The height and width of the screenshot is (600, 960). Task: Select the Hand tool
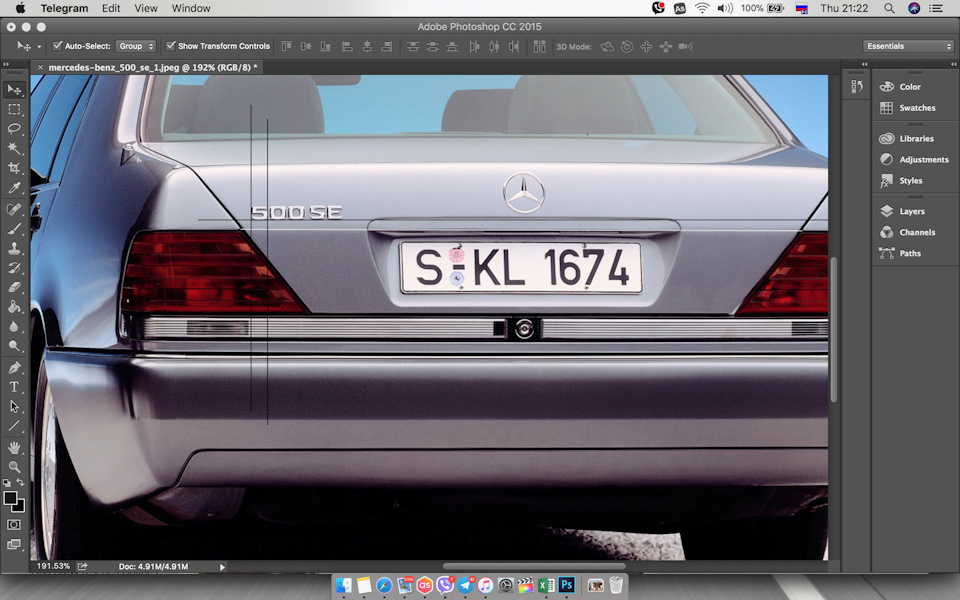(13, 448)
